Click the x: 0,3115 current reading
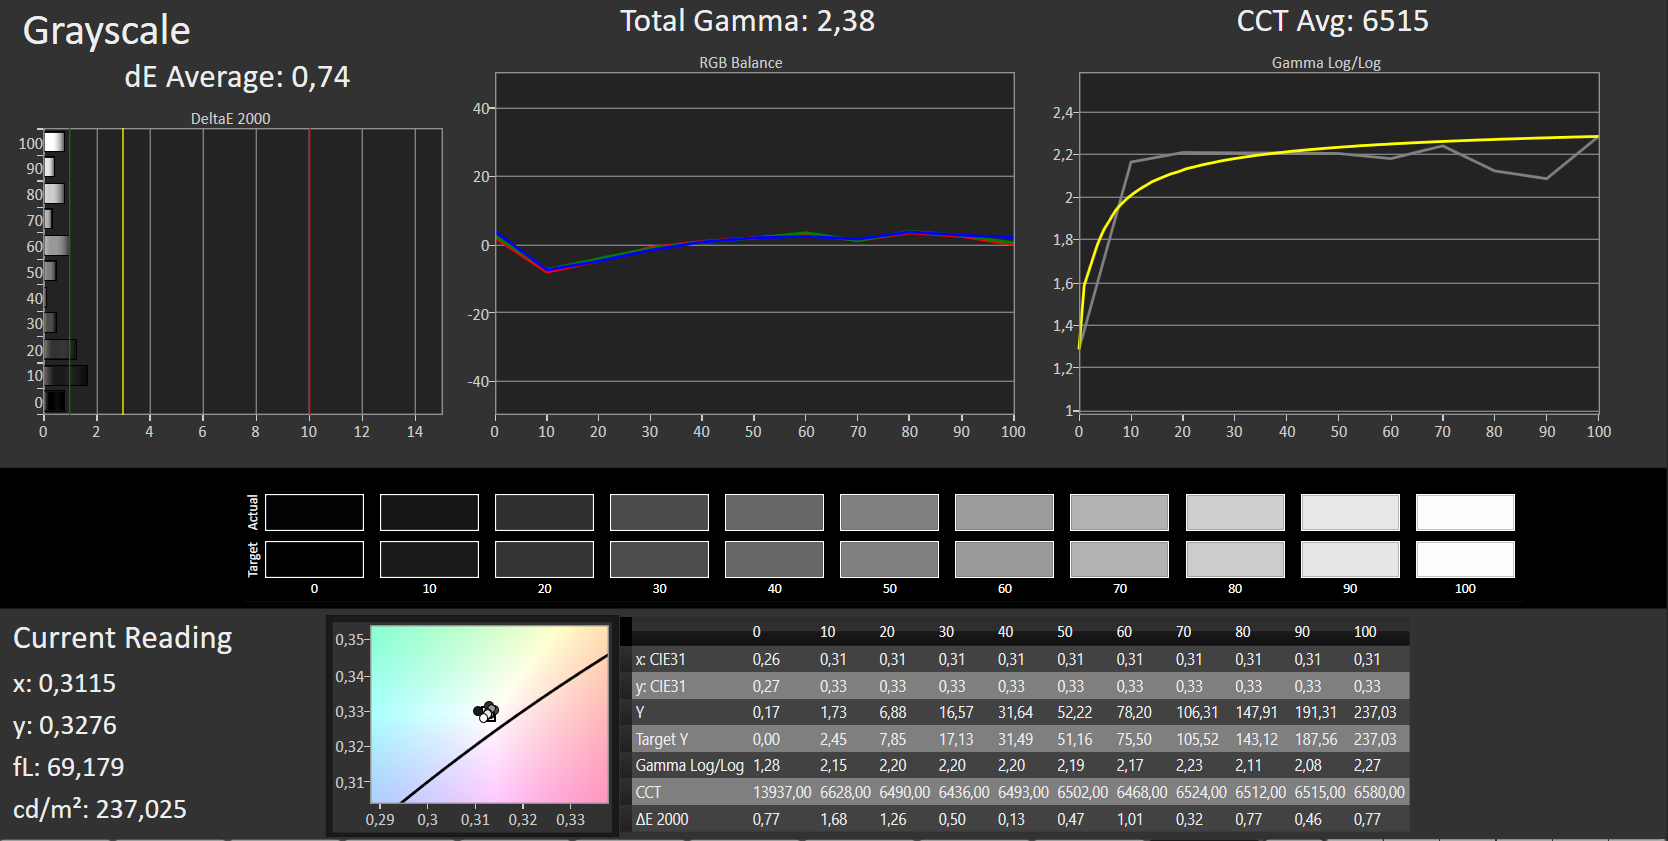The width and height of the screenshot is (1668, 841). point(64,683)
